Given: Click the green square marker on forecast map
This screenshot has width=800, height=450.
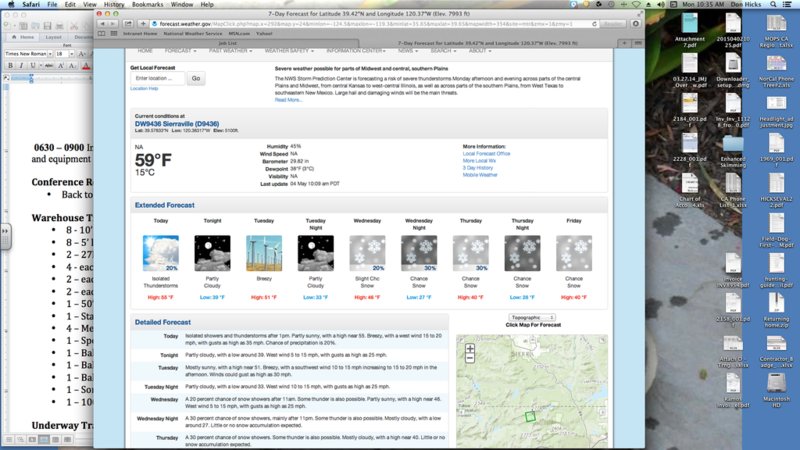Looking at the screenshot, I should 530,416.
